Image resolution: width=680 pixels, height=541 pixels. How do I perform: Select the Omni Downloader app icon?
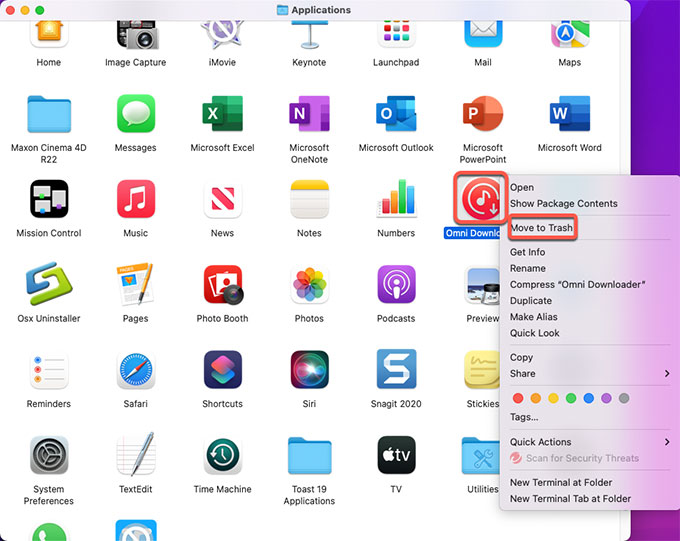[x=481, y=199]
